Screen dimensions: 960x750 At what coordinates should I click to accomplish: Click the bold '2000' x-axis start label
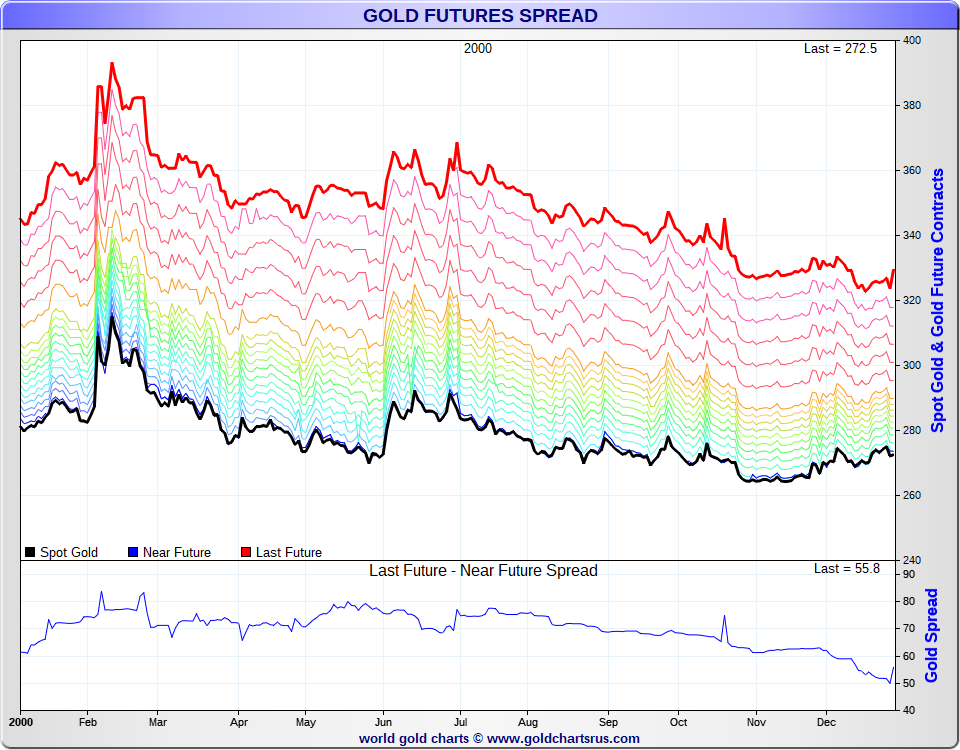pyautogui.click(x=21, y=722)
